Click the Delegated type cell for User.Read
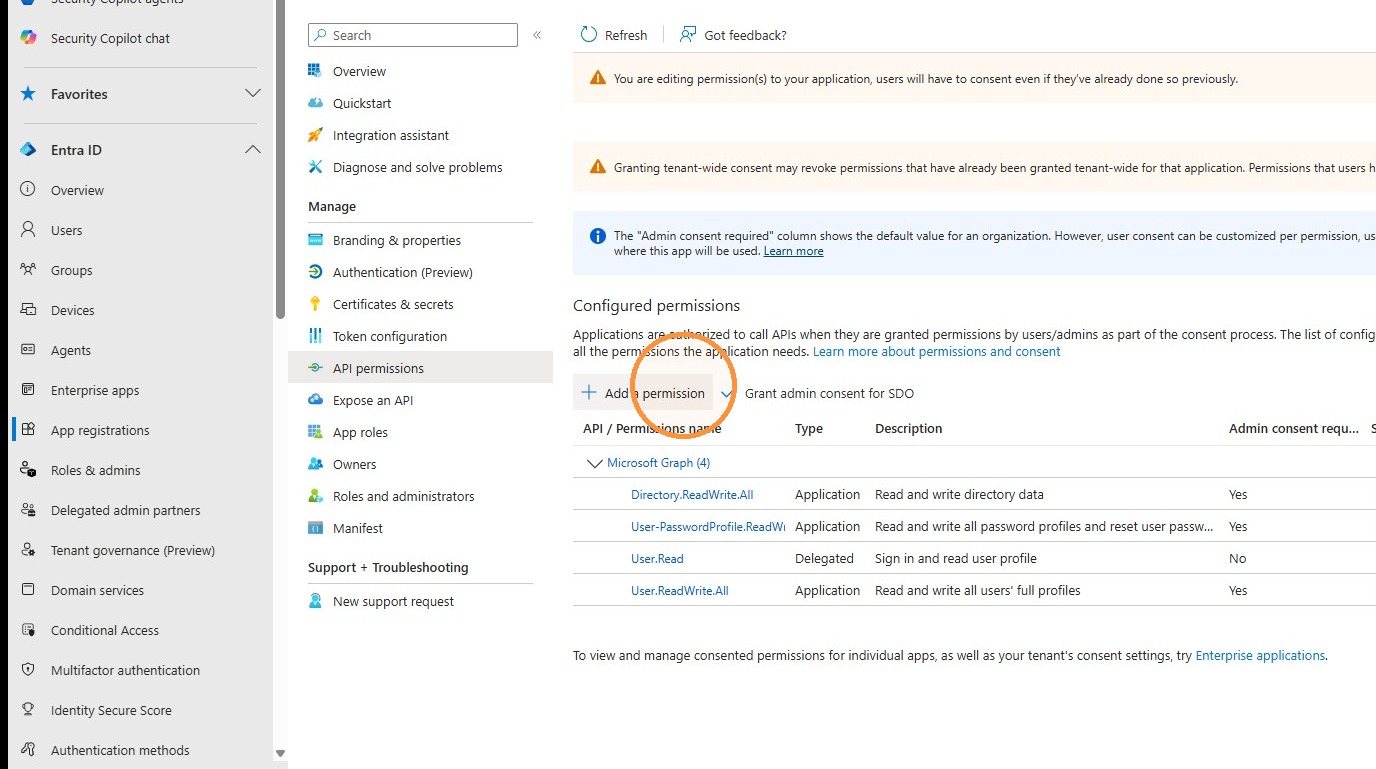The image size is (1376, 769). pos(824,558)
